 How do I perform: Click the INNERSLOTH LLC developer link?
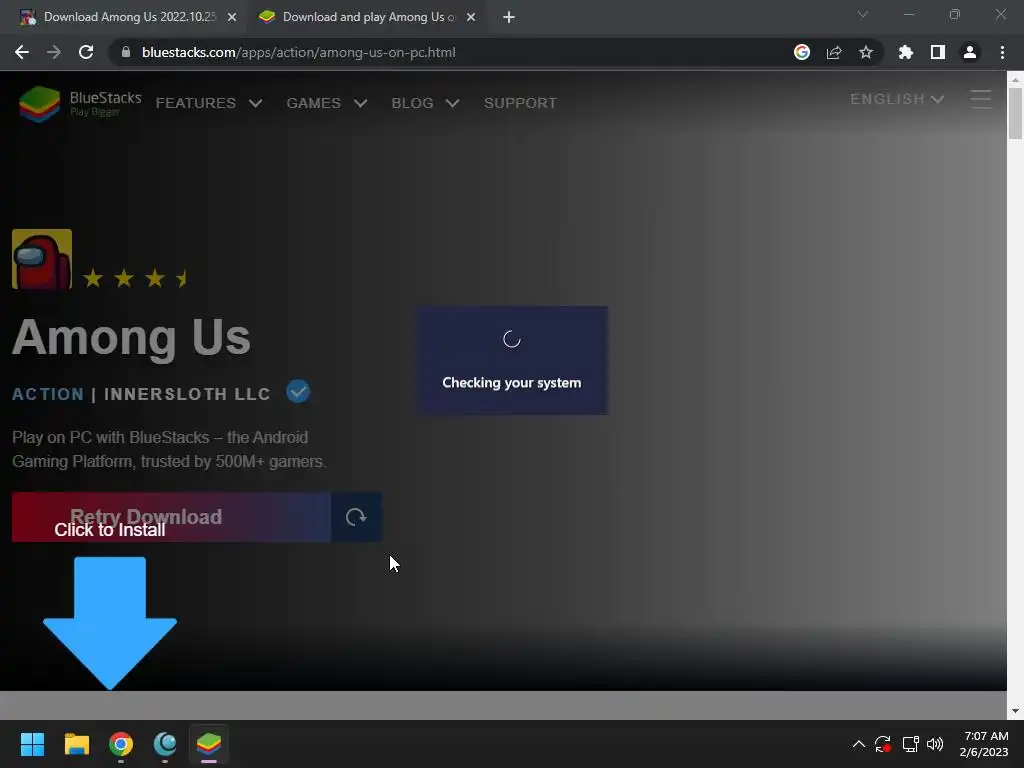tap(187, 394)
